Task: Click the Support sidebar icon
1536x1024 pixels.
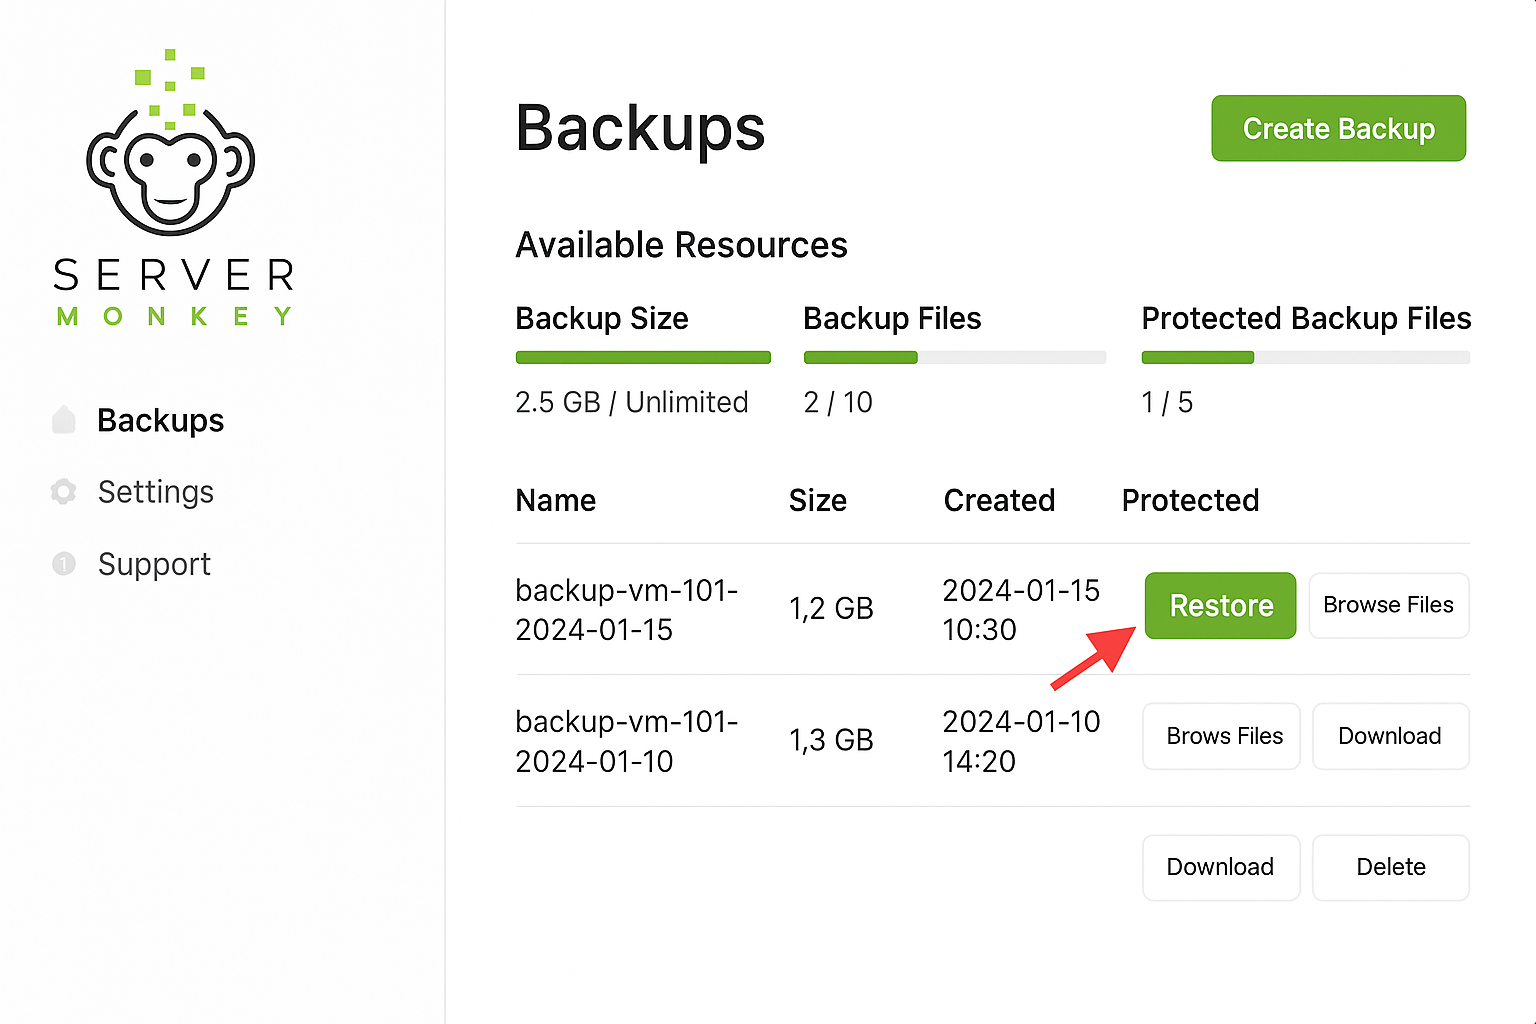Action: pos(64,564)
